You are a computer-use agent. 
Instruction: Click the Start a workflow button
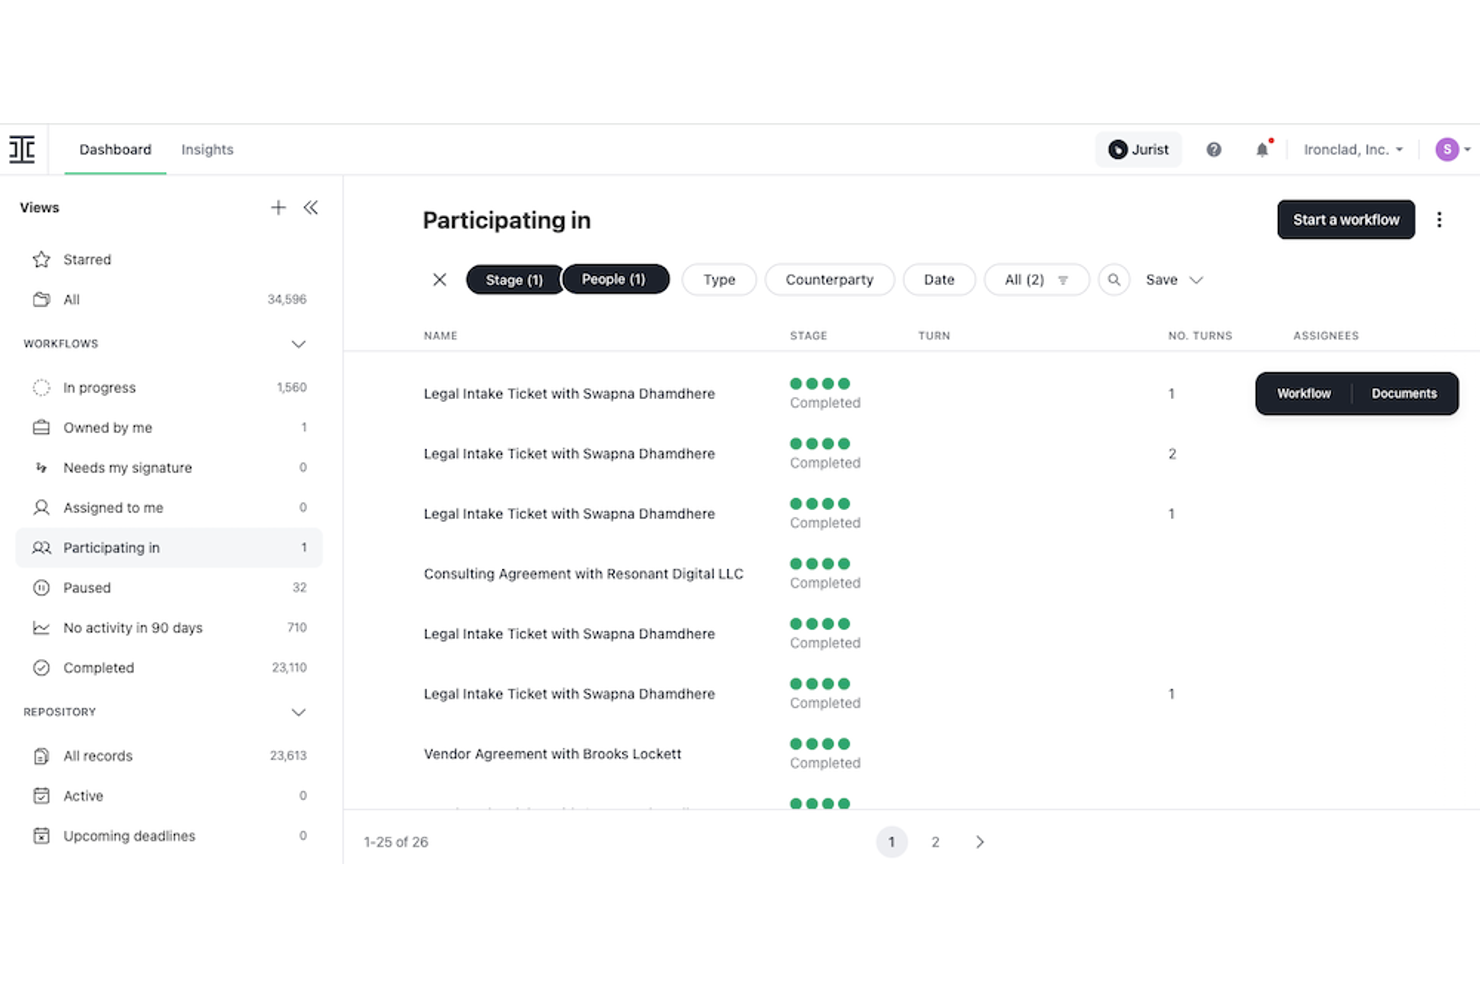click(1345, 219)
